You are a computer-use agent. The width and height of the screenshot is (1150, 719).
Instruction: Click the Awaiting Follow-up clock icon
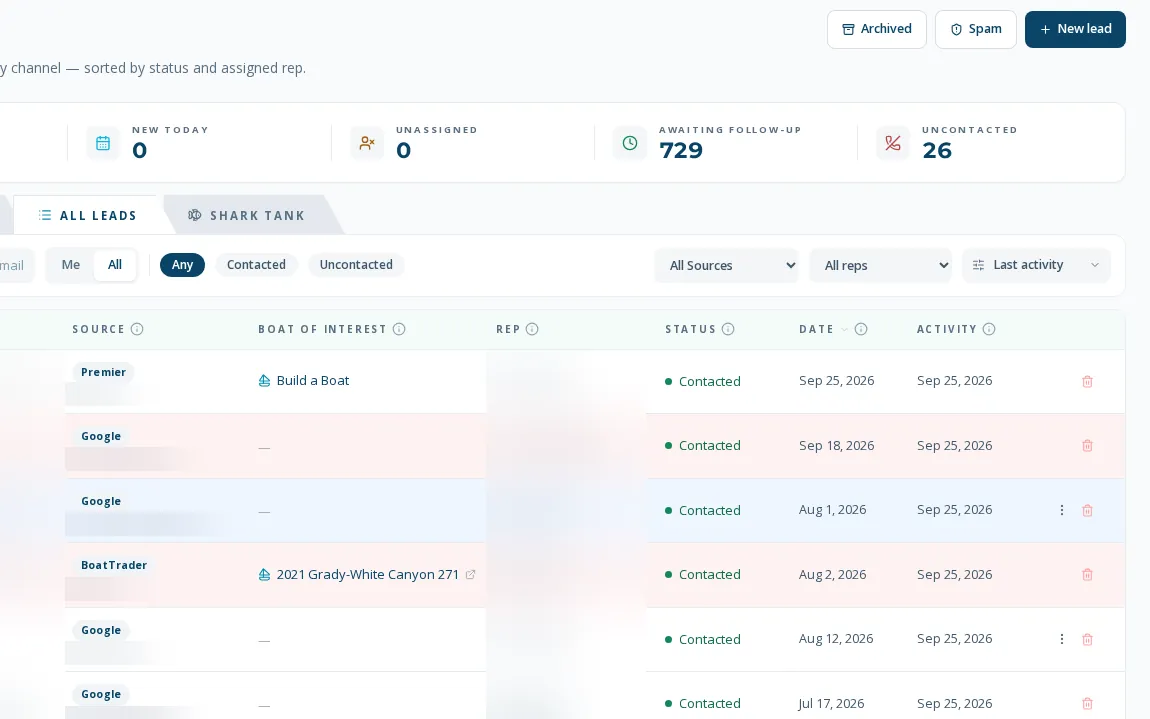click(x=630, y=143)
